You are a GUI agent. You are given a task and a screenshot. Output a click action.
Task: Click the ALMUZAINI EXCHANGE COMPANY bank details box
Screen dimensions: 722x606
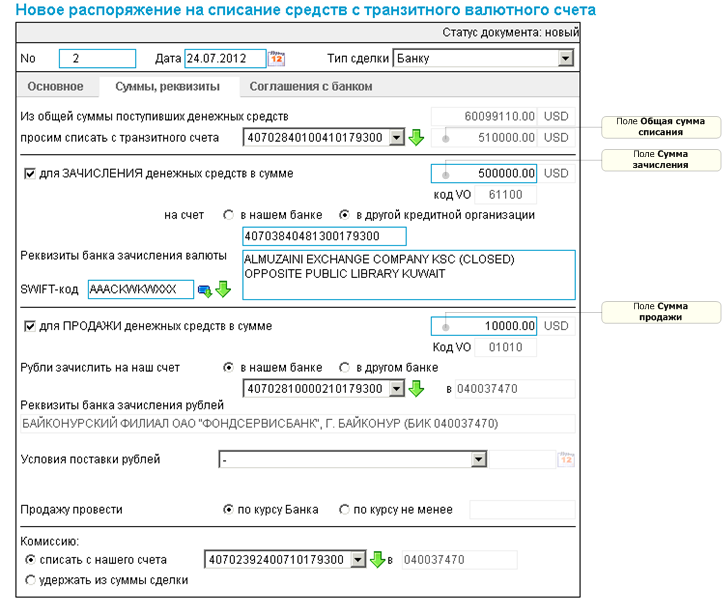click(409, 275)
